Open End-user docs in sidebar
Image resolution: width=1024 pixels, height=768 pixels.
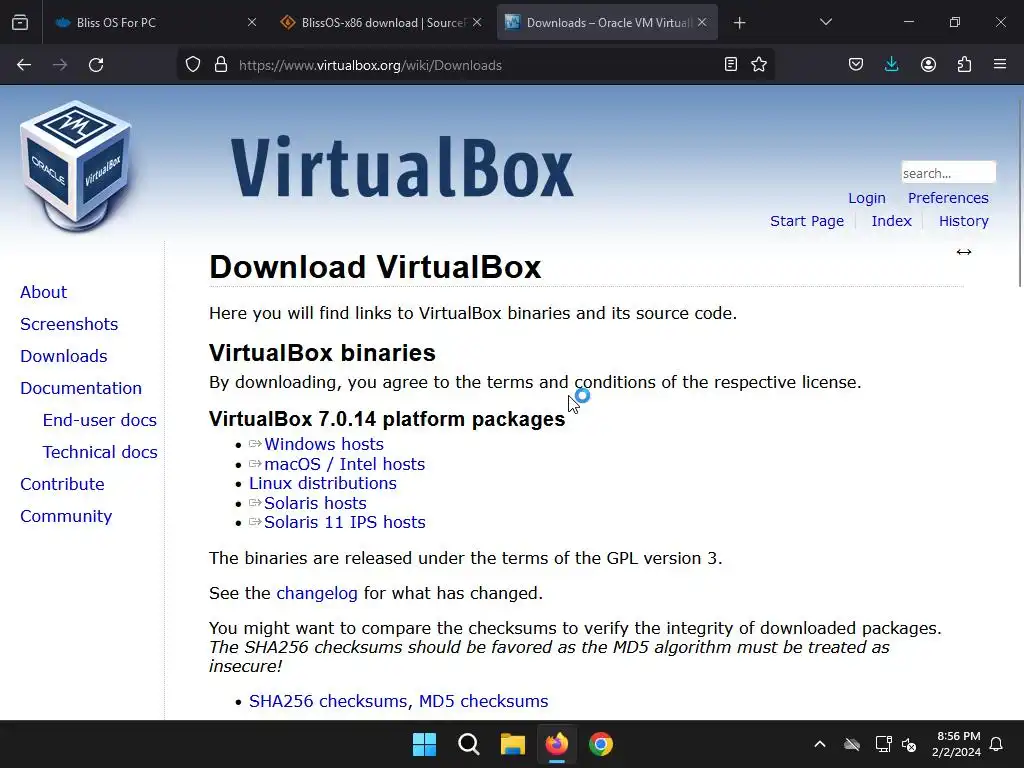coord(99,420)
